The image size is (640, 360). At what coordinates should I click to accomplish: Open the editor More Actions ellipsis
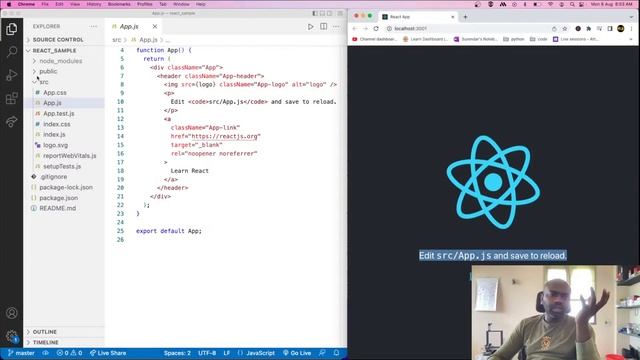pos(336,27)
